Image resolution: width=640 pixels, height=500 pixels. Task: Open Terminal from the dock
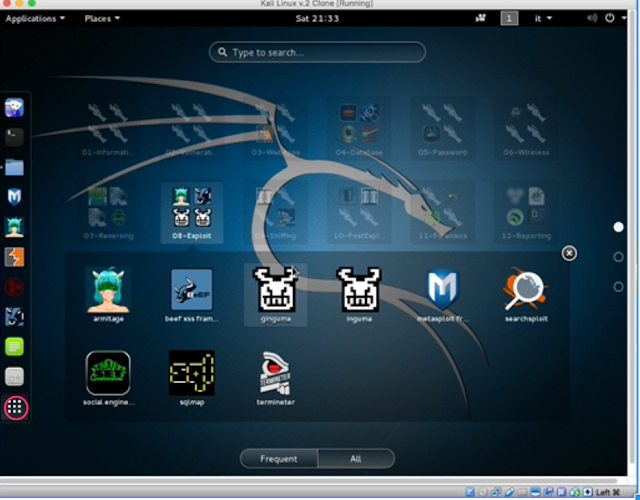(14, 137)
